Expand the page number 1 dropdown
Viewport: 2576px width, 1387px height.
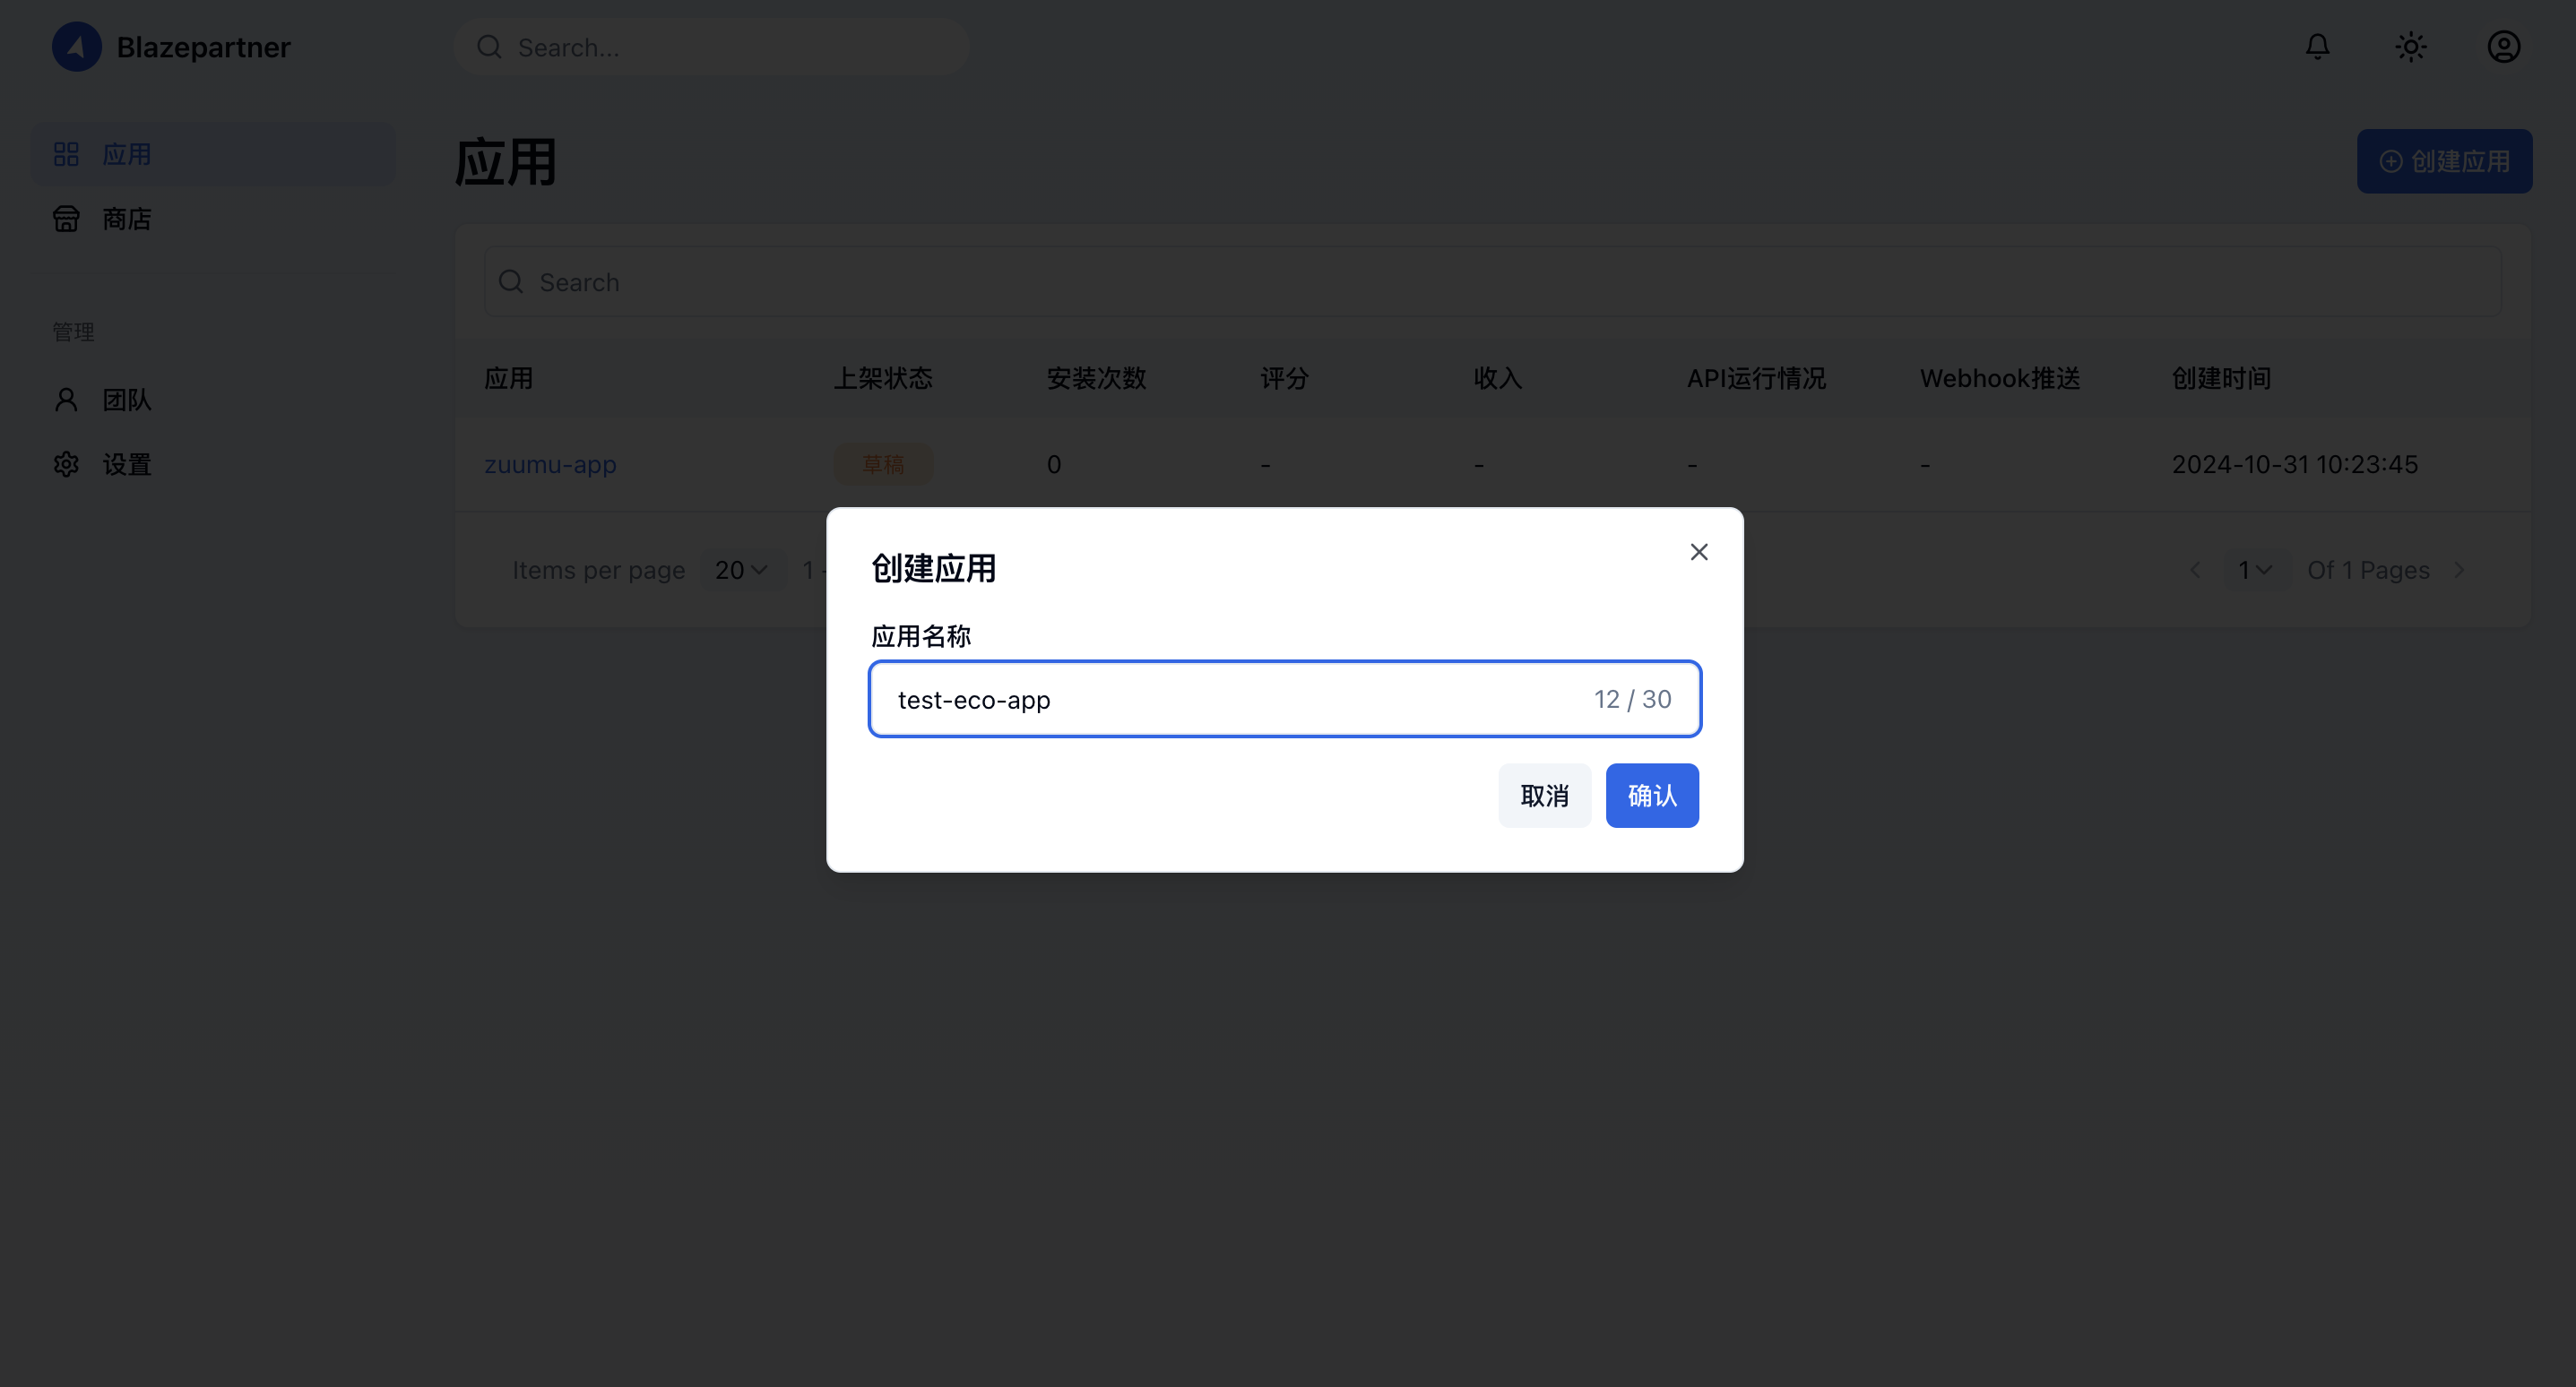tap(2255, 570)
